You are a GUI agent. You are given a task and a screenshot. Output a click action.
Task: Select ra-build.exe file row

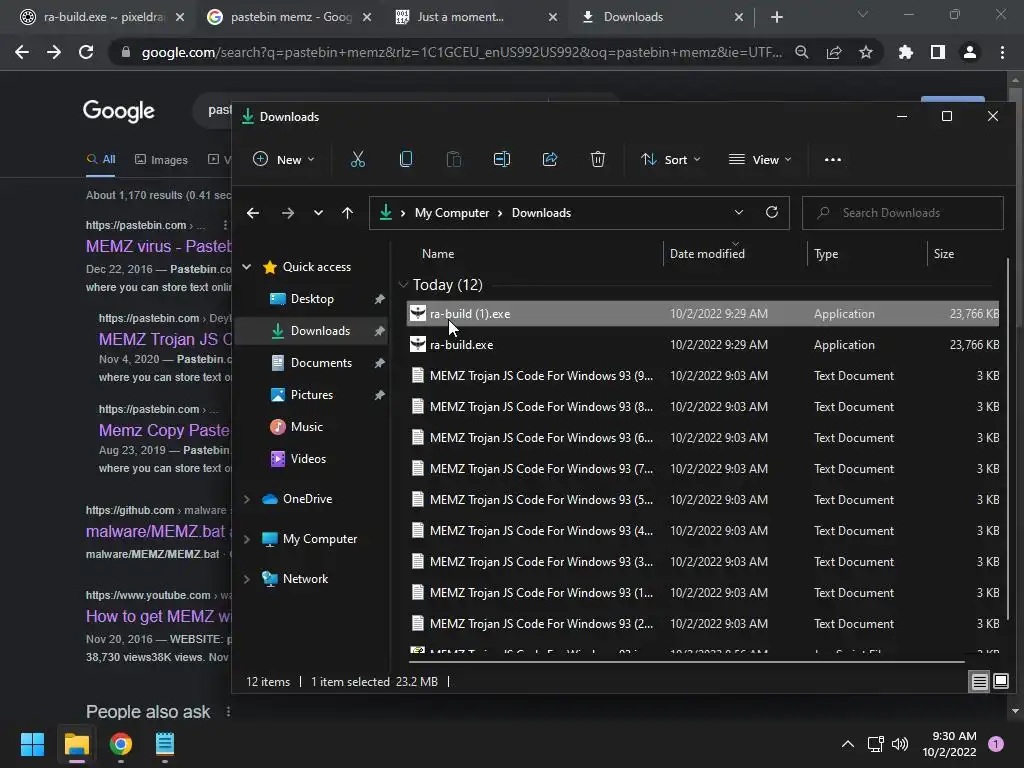[703, 345]
